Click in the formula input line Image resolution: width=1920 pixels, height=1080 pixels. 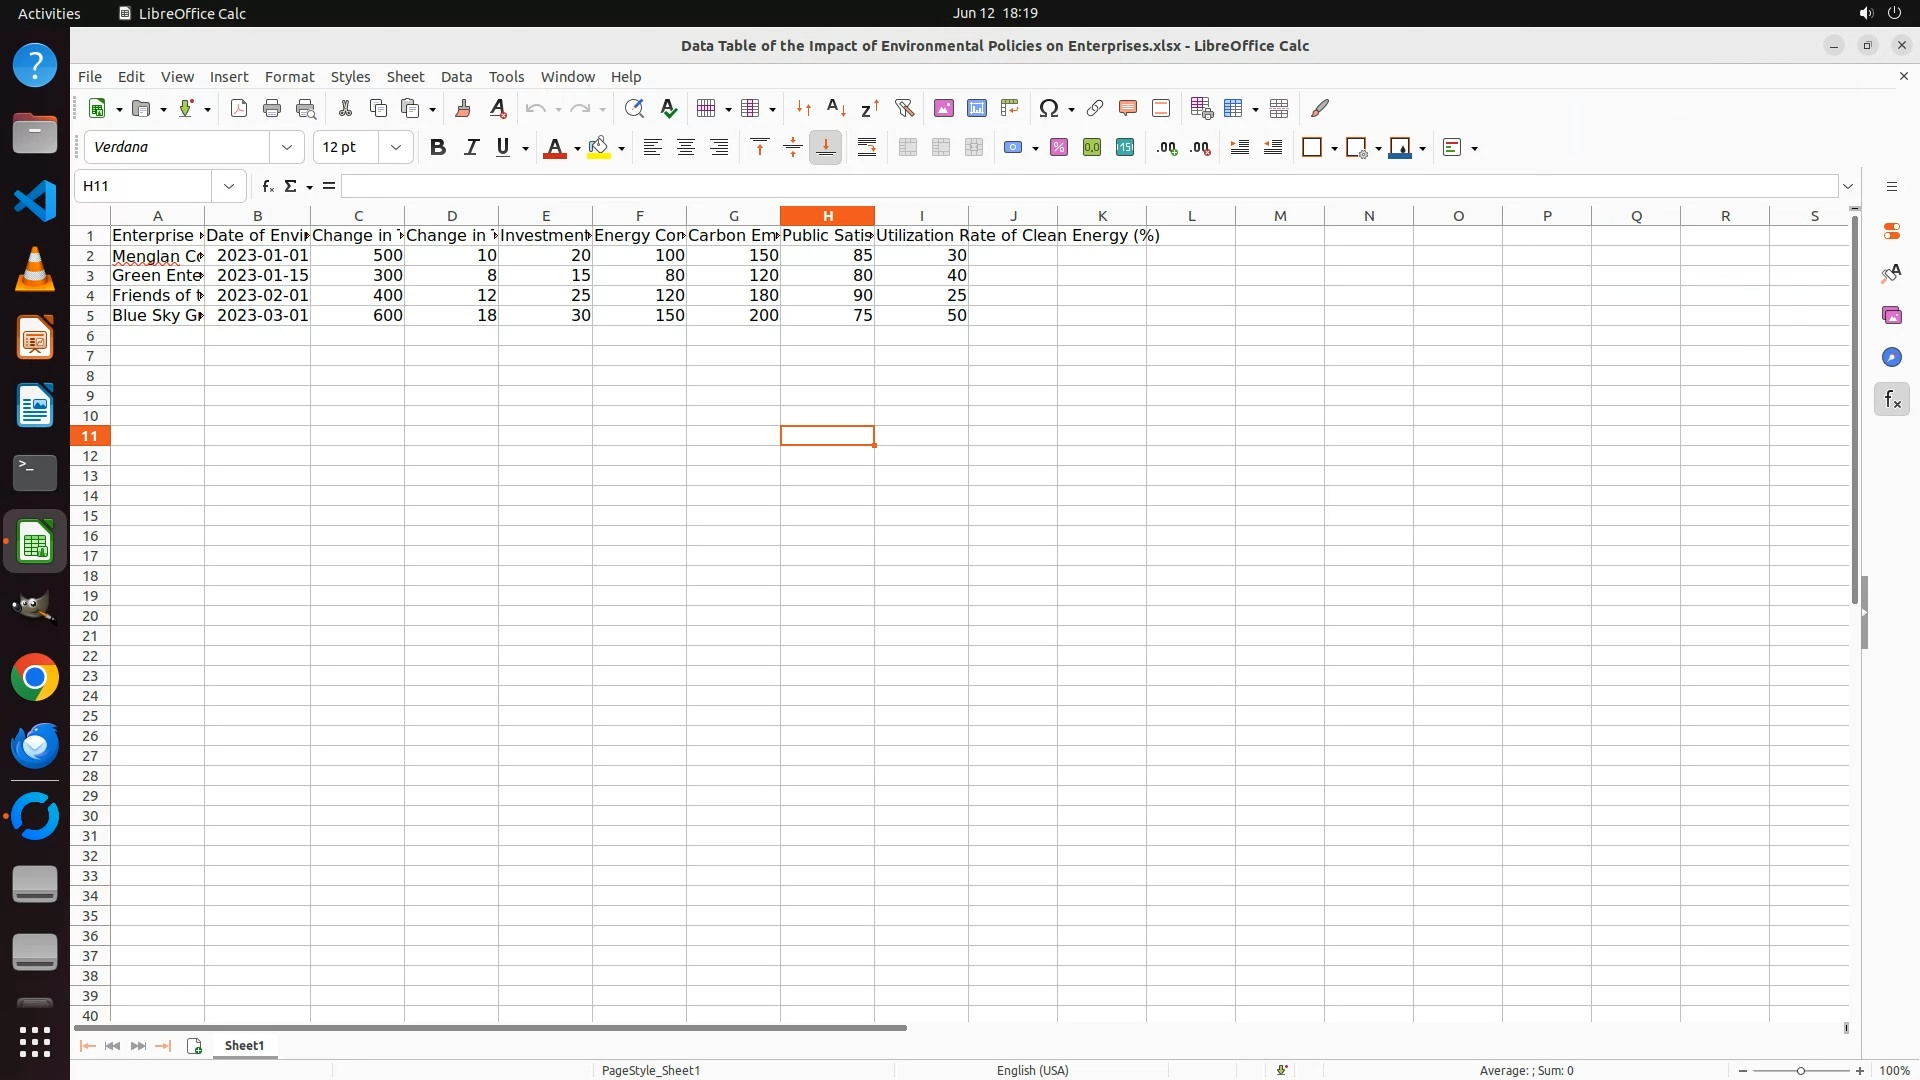click(x=1090, y=186)
